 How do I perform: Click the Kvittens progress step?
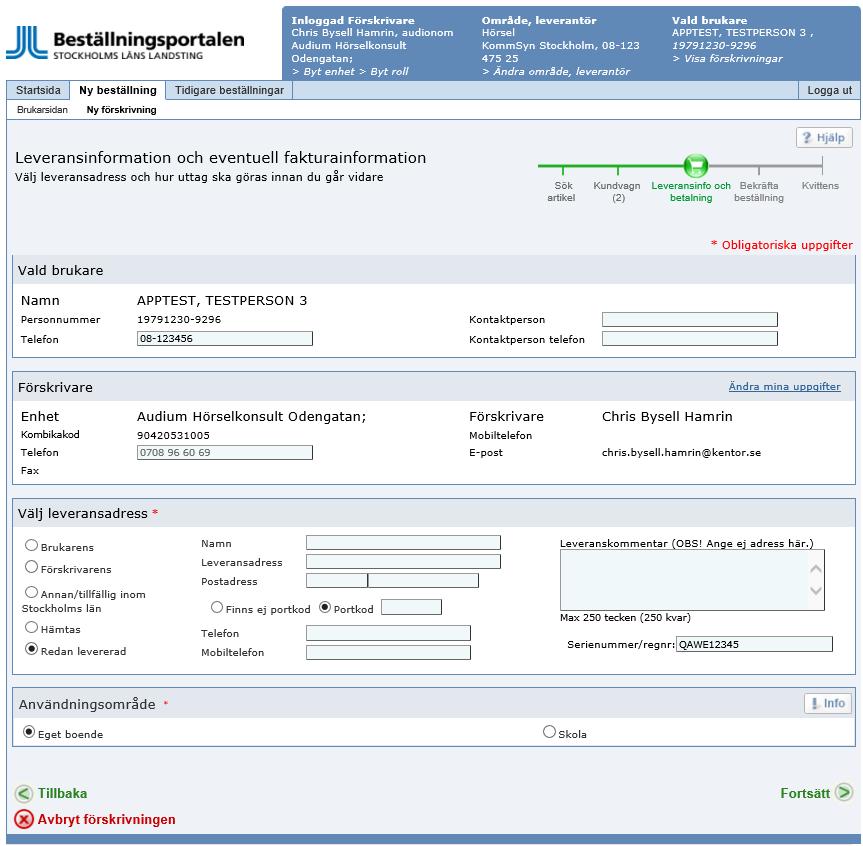click(820, 186)
